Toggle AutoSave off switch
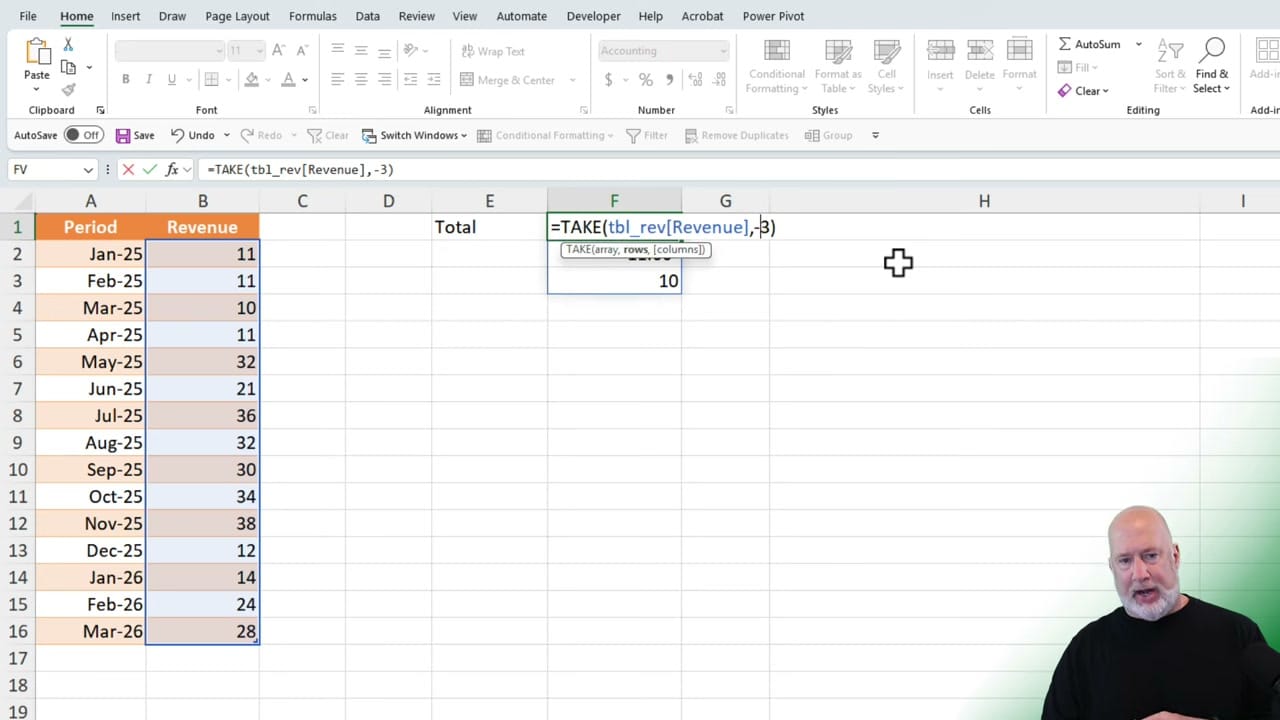 tap(83, 134)
